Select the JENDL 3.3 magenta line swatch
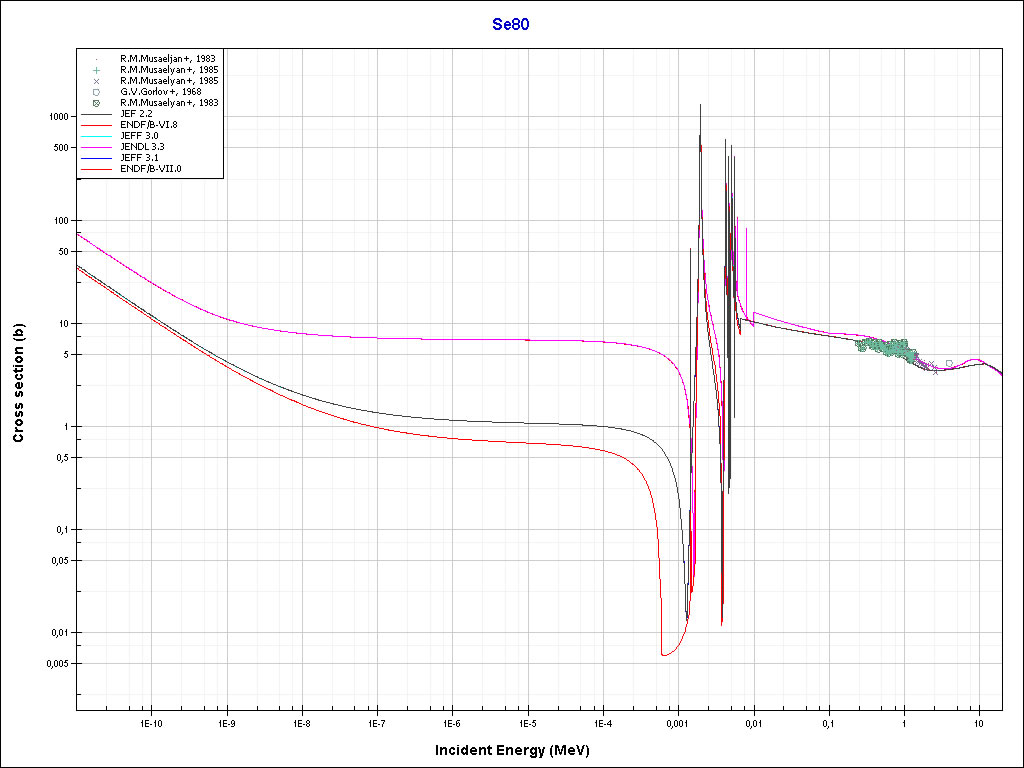This screenshot has height=768, width=1024. [x=96, y=147]
